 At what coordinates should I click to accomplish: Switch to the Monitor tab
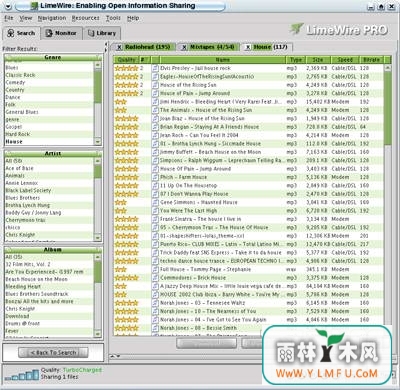click(61, 33)
